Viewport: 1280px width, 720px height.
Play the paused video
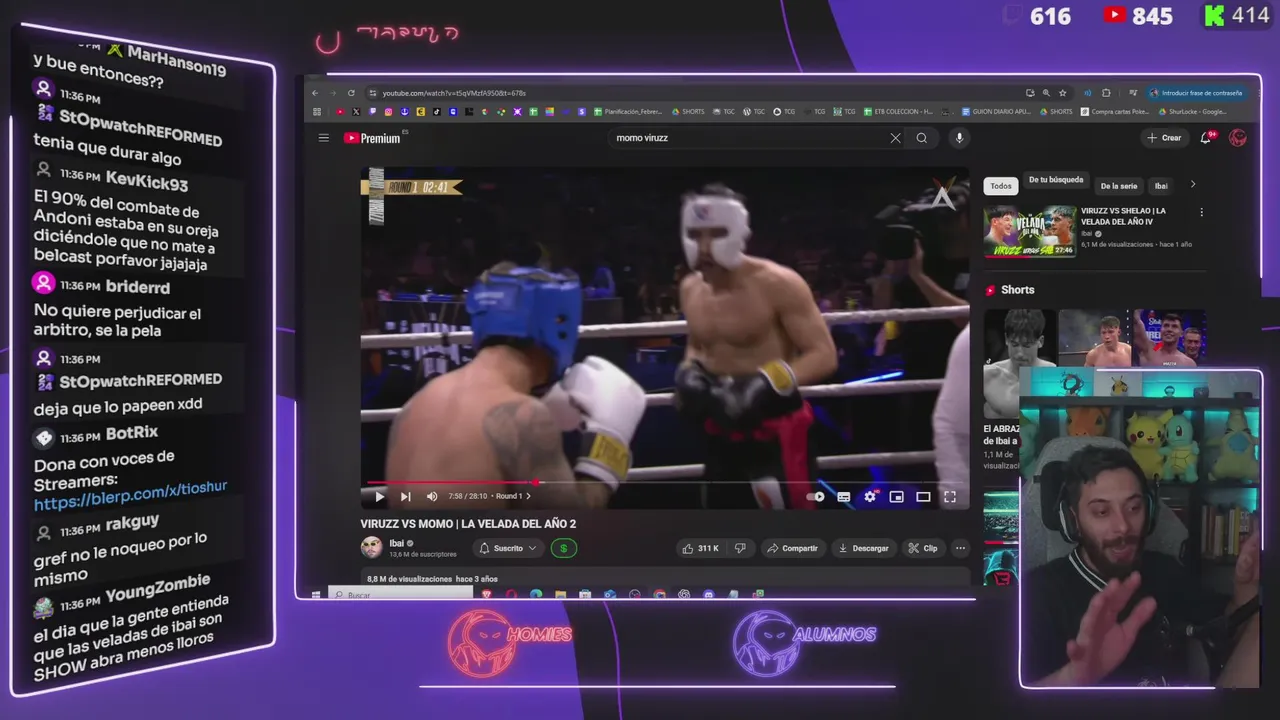379,496
